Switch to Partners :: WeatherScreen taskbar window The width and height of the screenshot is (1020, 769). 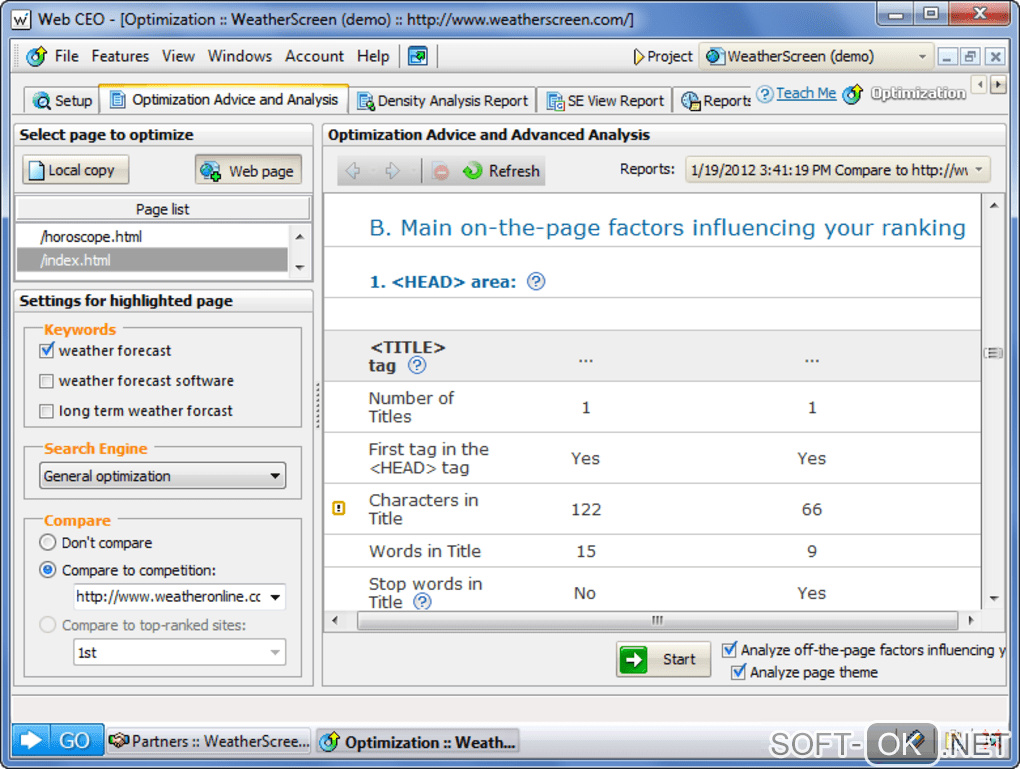click(209, 741)
